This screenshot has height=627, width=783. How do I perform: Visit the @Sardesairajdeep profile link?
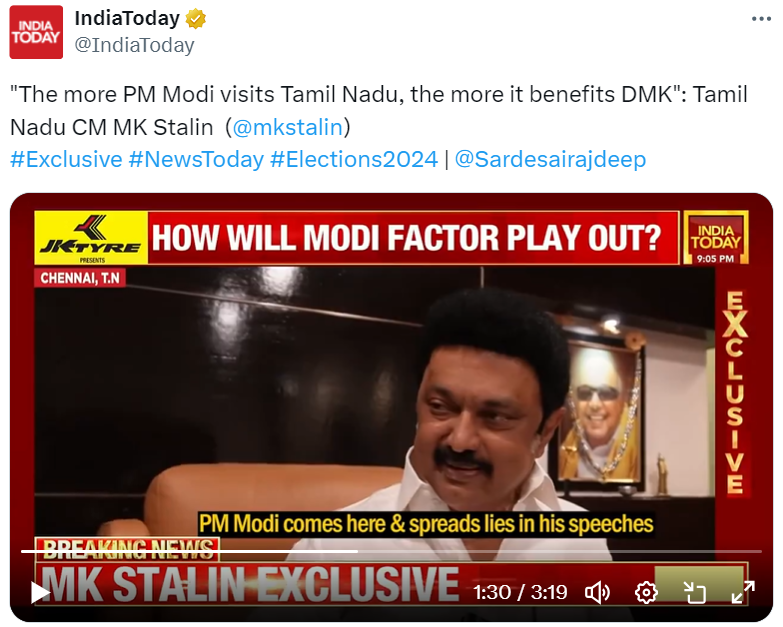click(x=550, y=159)
